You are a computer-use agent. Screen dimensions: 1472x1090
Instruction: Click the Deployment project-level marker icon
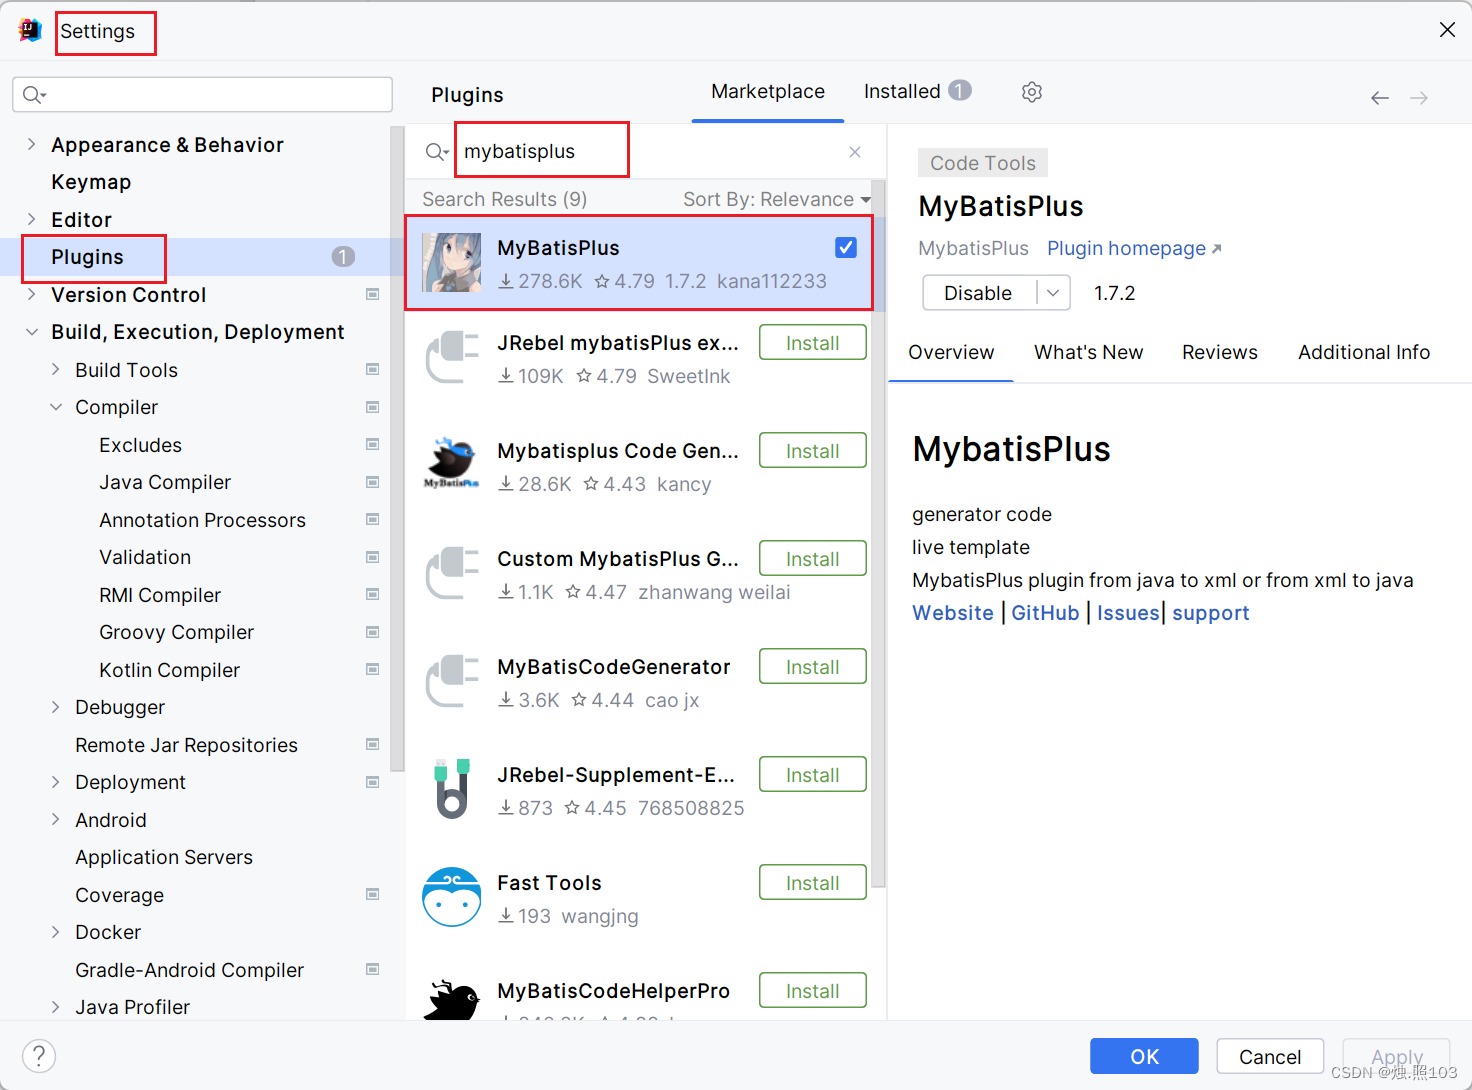coord(373,782)
